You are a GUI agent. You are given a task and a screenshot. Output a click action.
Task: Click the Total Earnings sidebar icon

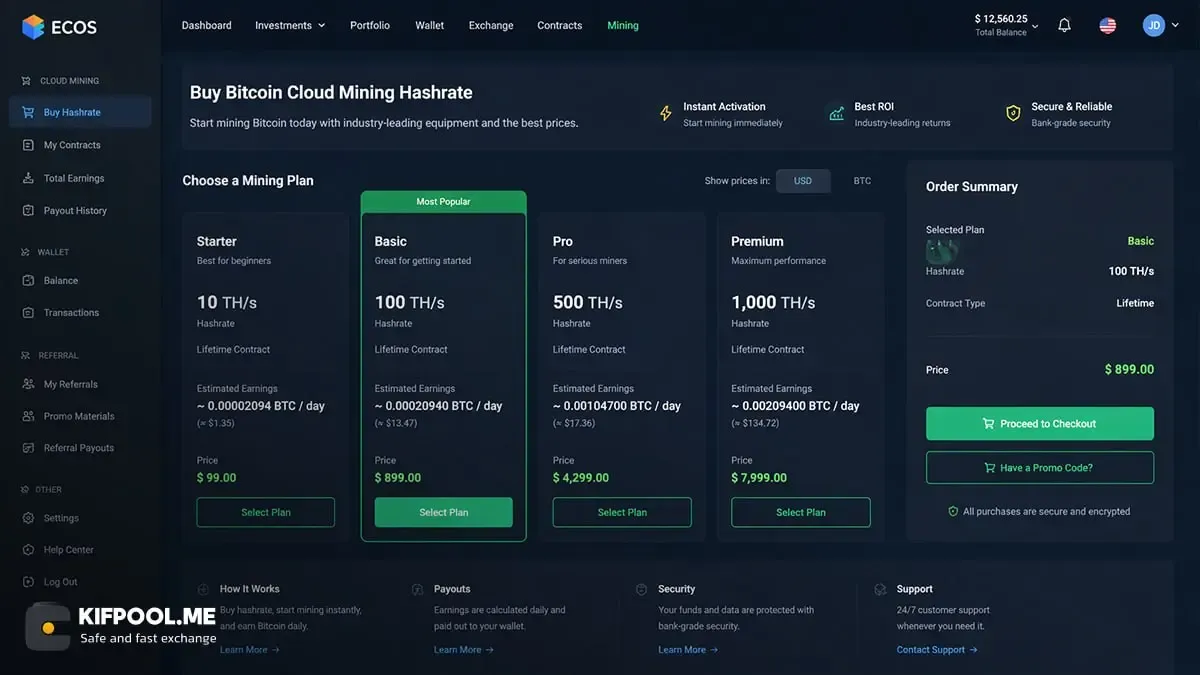tap(27, 178)
